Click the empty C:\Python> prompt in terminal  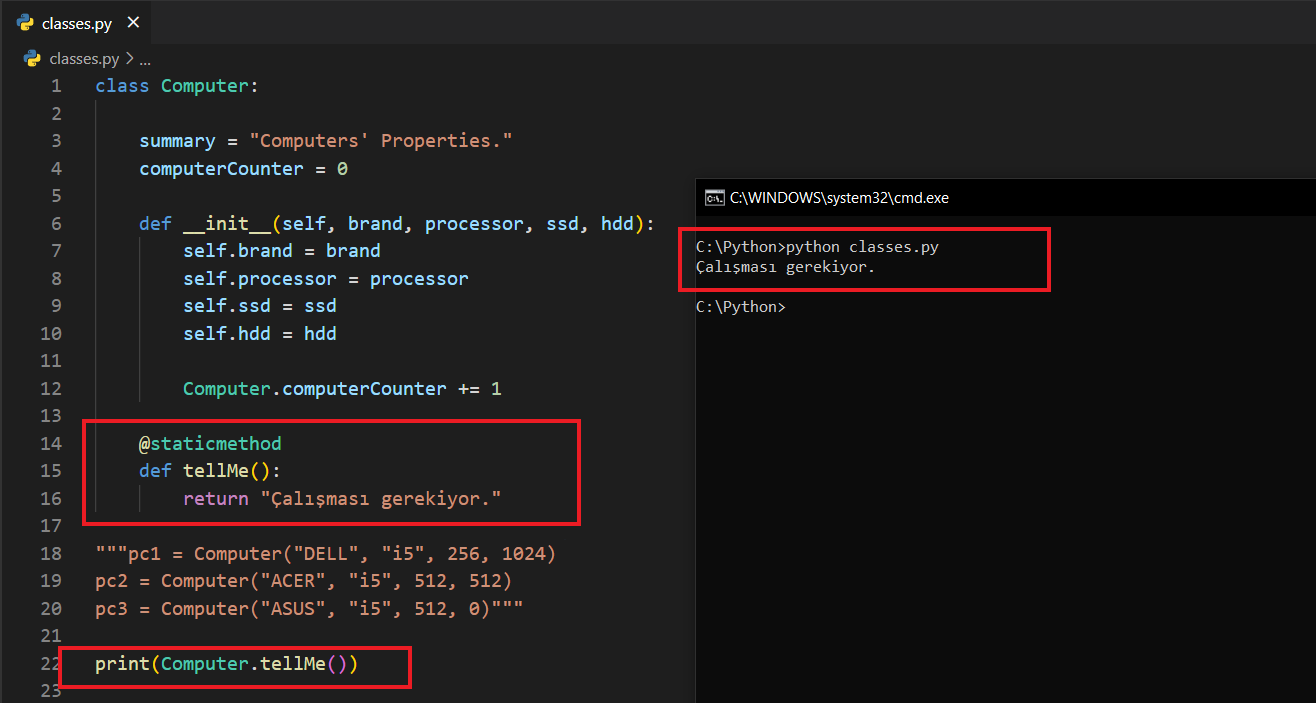click(x=740, y=307)
